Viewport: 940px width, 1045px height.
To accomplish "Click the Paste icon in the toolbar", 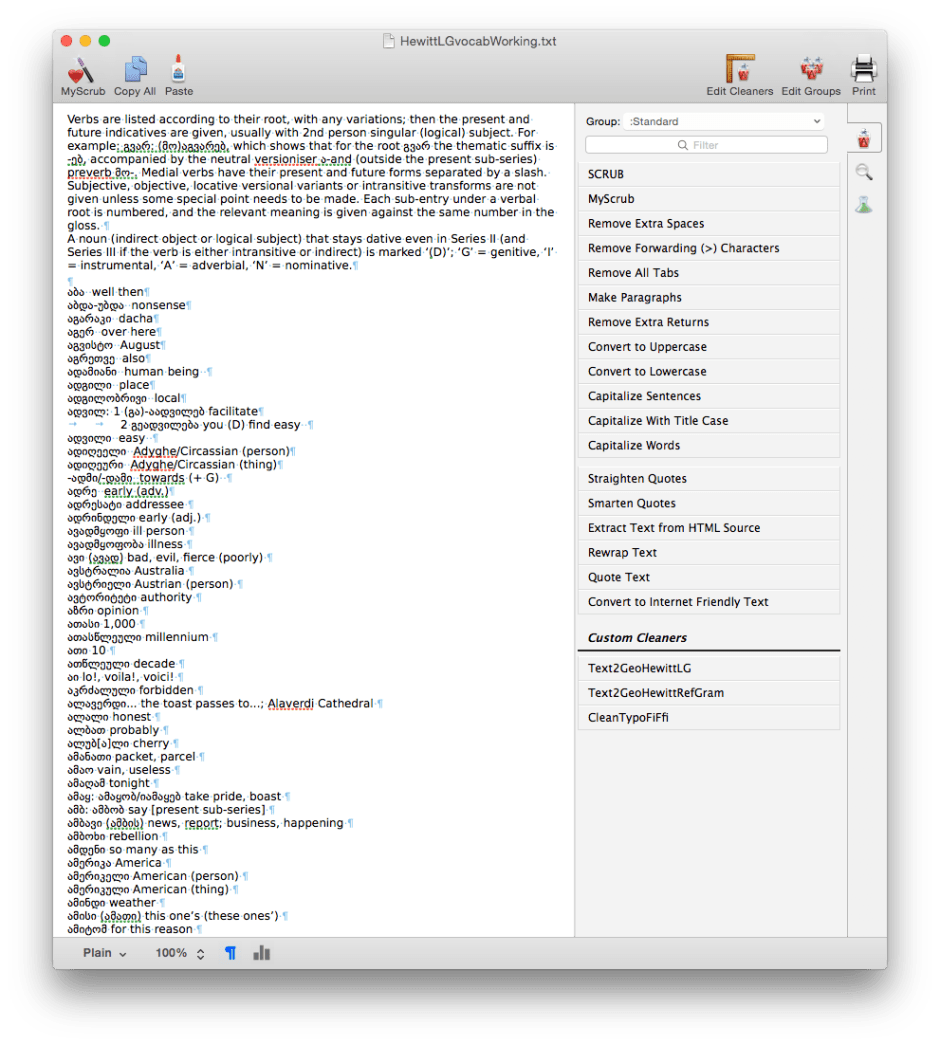I will pyautogui.click(x=178, y=73).
